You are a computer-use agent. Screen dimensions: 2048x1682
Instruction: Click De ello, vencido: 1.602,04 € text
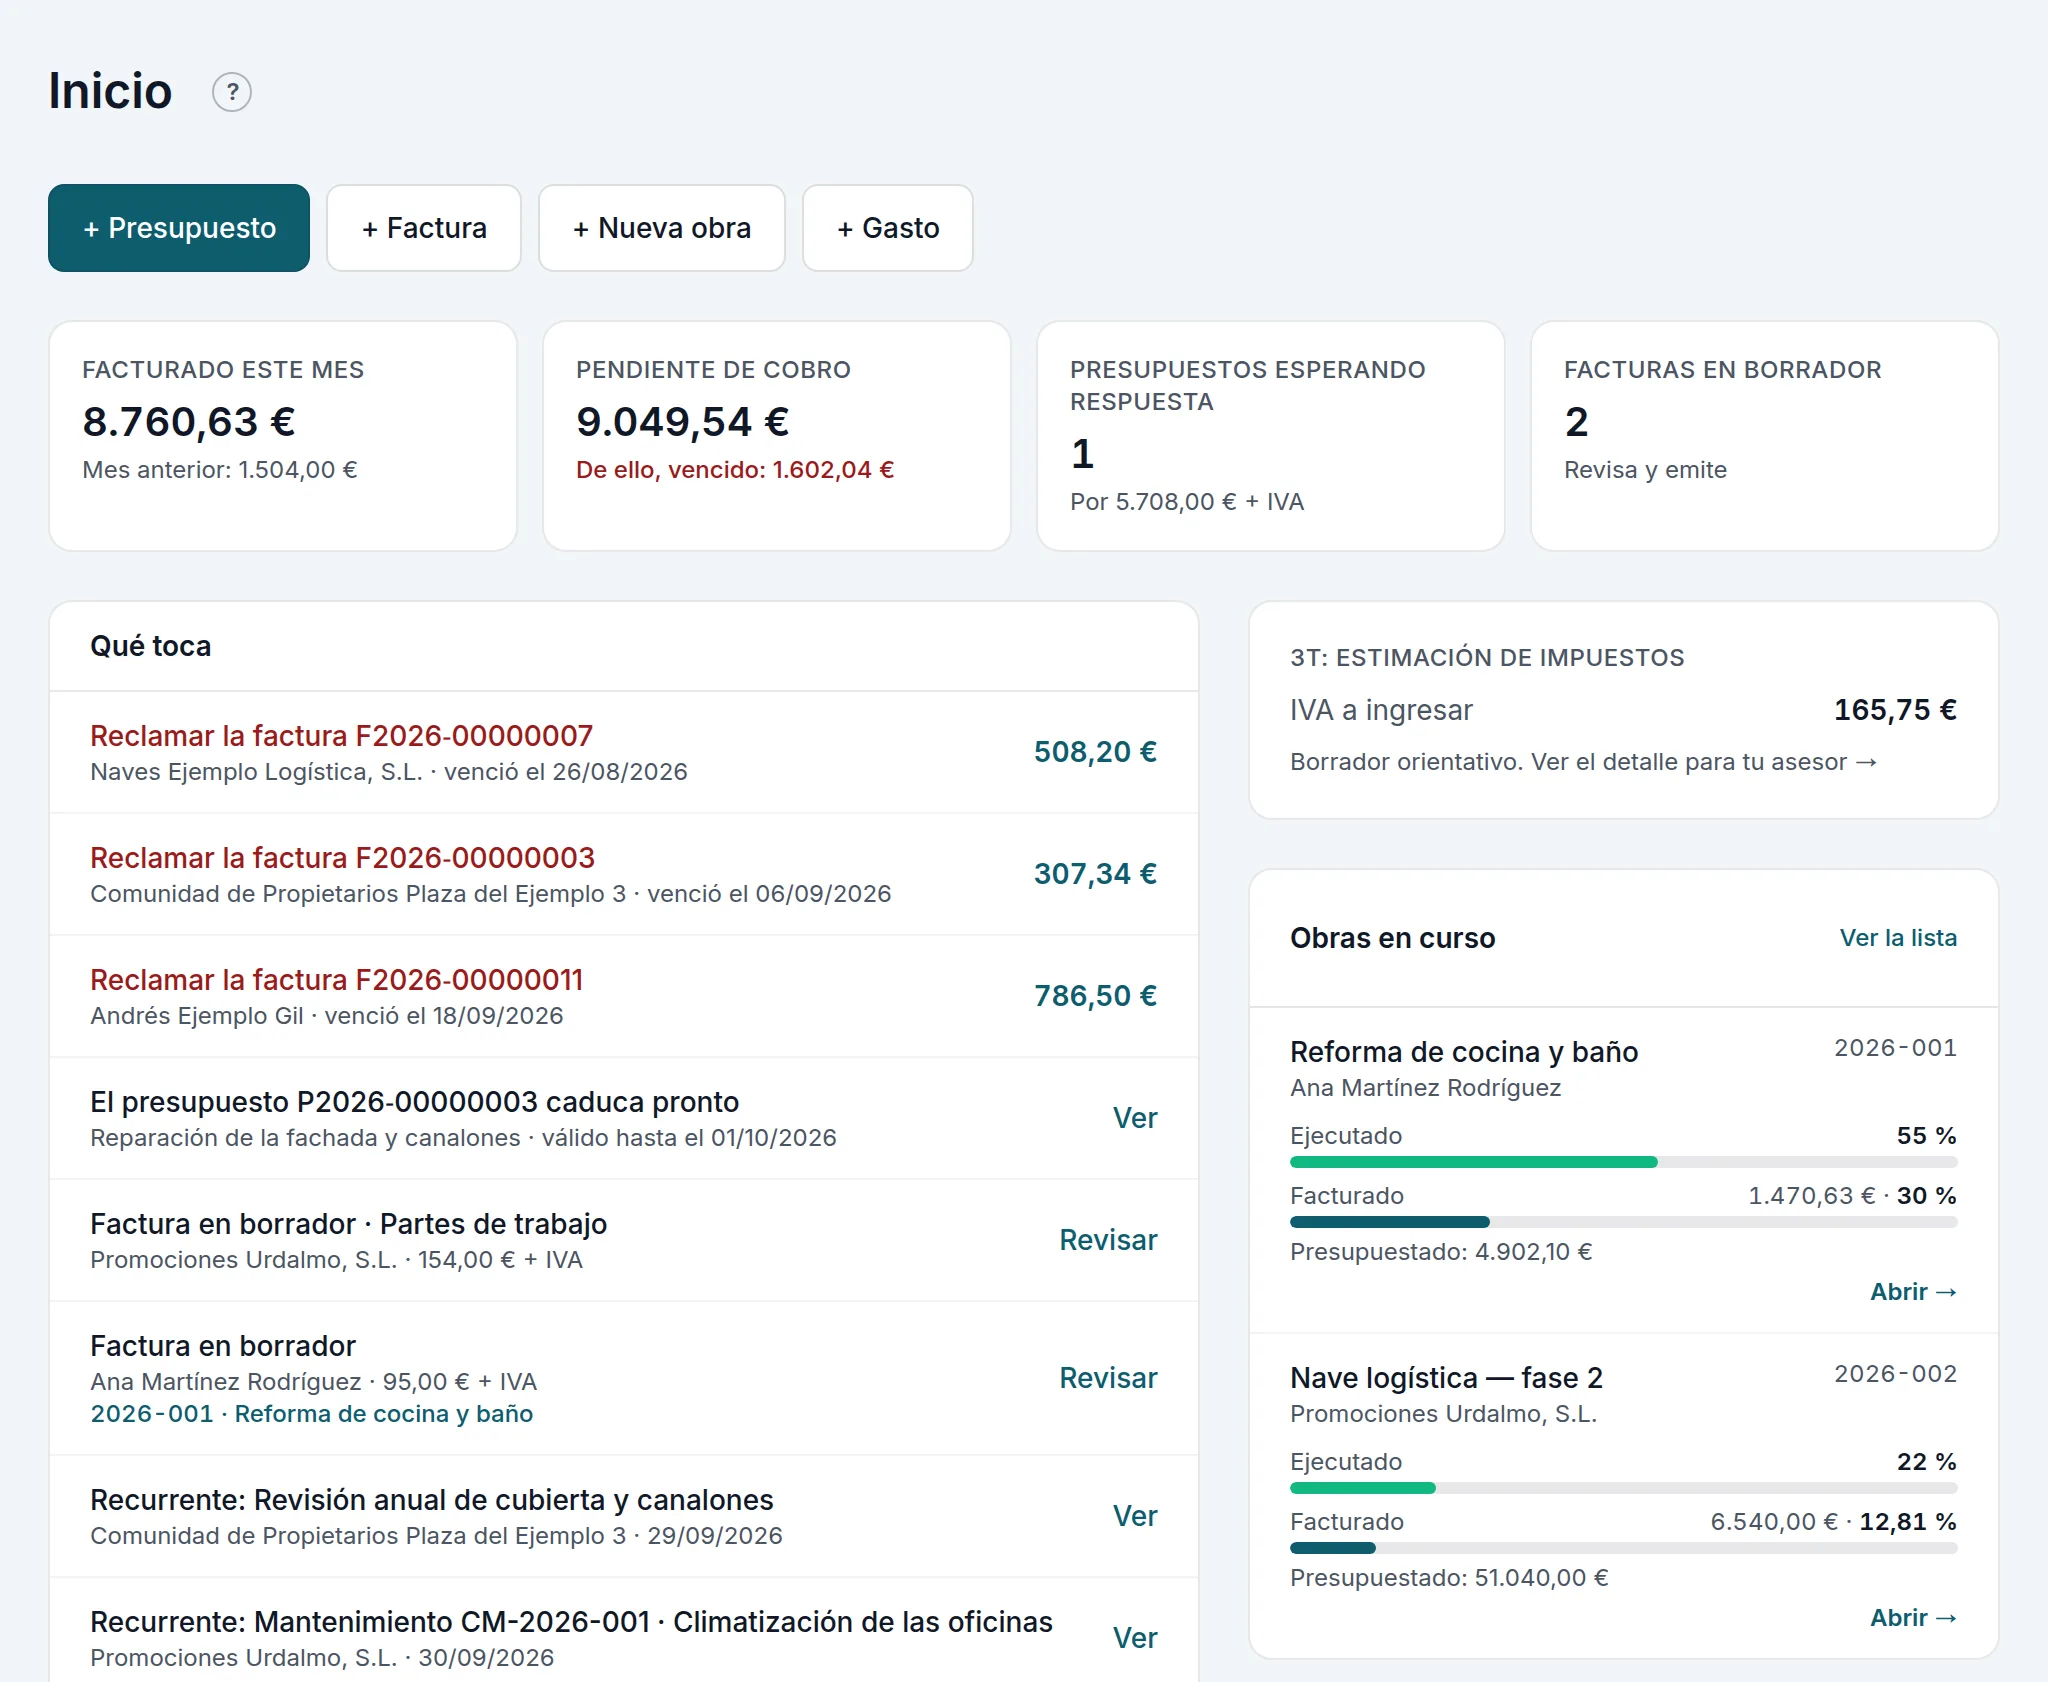(x=735, y=470)
